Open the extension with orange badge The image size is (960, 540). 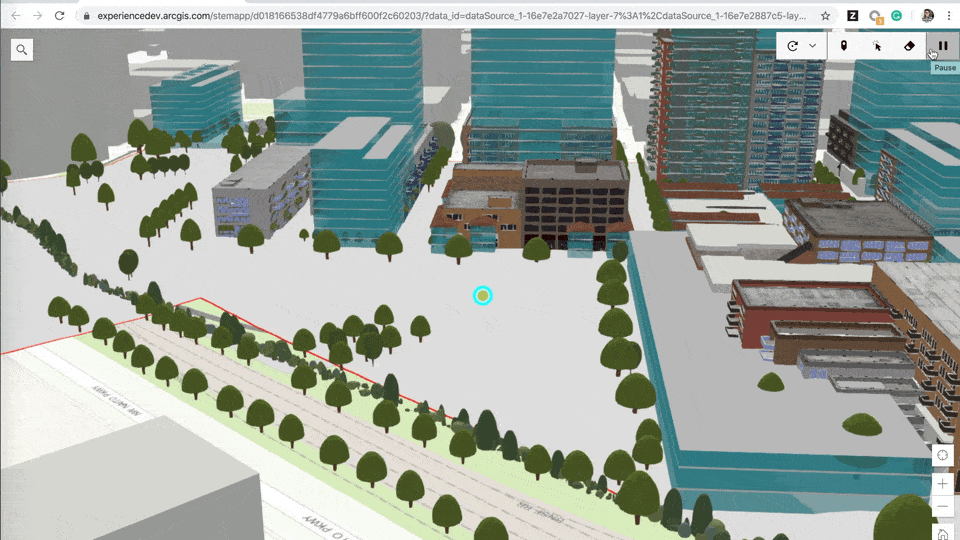tap(876, 17)
